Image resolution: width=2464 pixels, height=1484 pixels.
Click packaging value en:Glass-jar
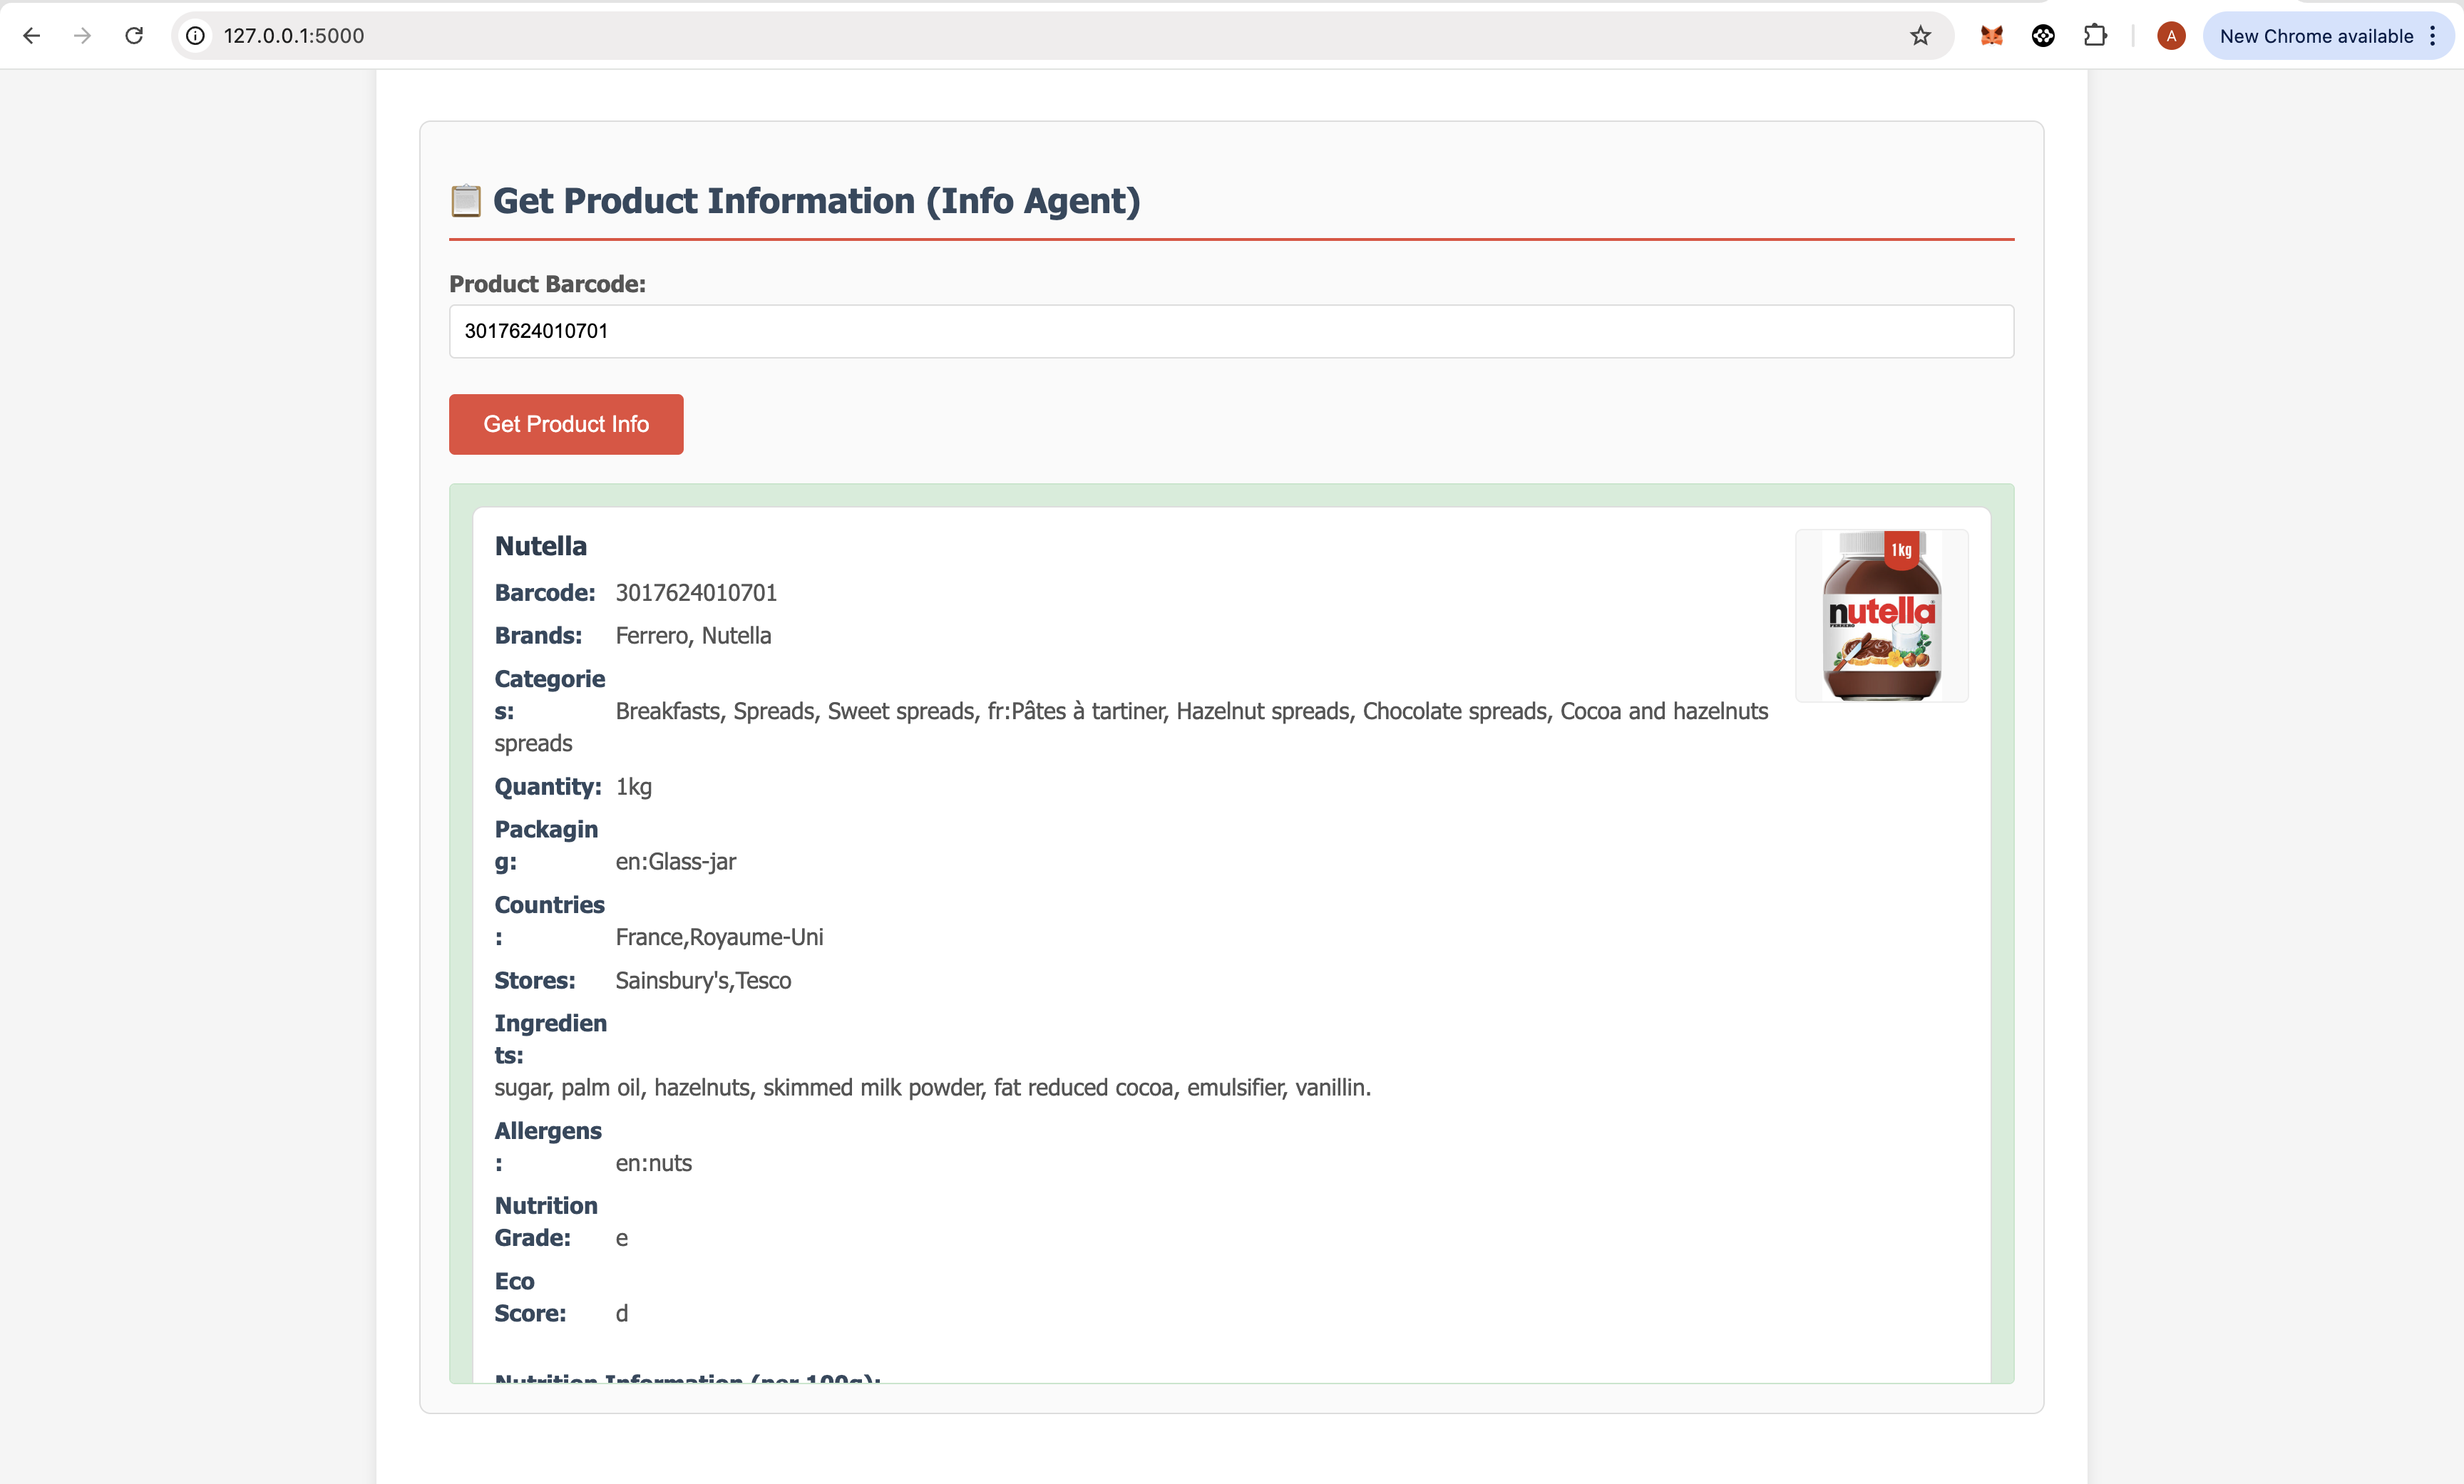675,862
